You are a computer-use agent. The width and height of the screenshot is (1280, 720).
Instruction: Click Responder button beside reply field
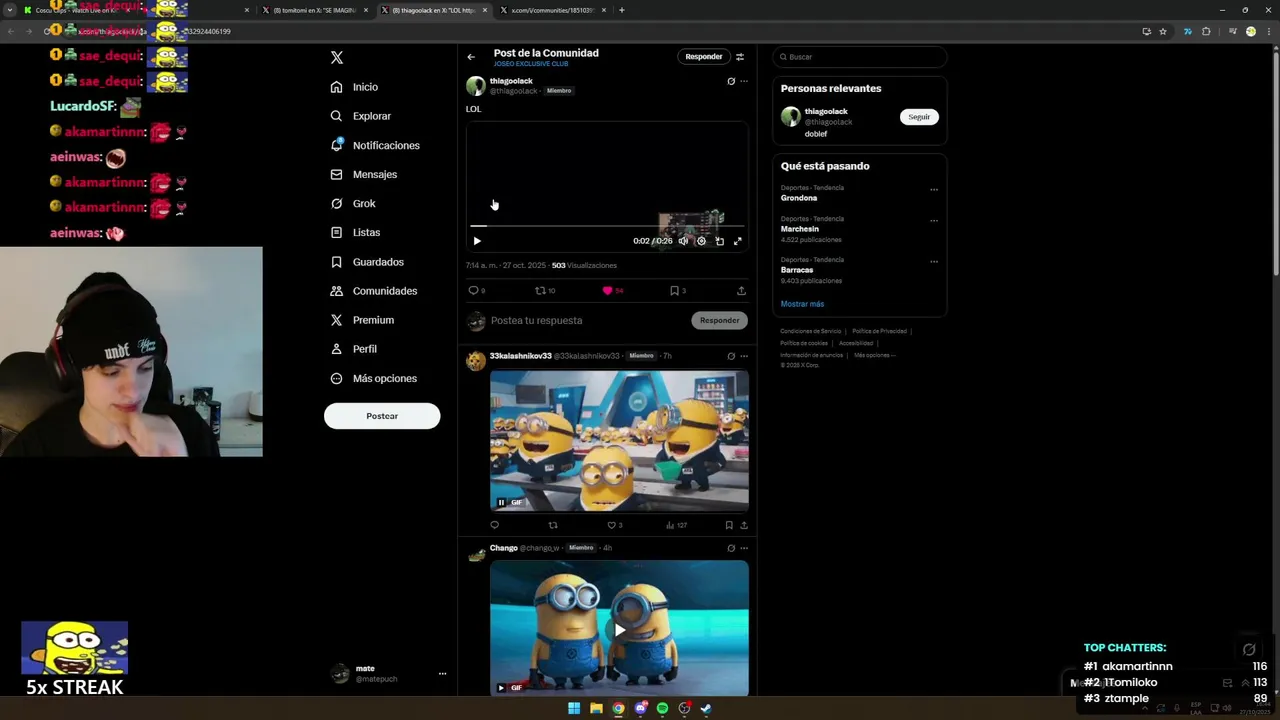(x=719, y=320)
